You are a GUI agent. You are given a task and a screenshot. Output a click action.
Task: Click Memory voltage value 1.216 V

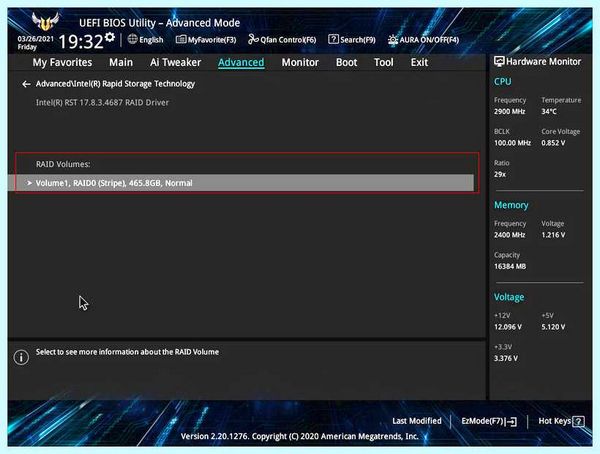click(x=553, y=235)
